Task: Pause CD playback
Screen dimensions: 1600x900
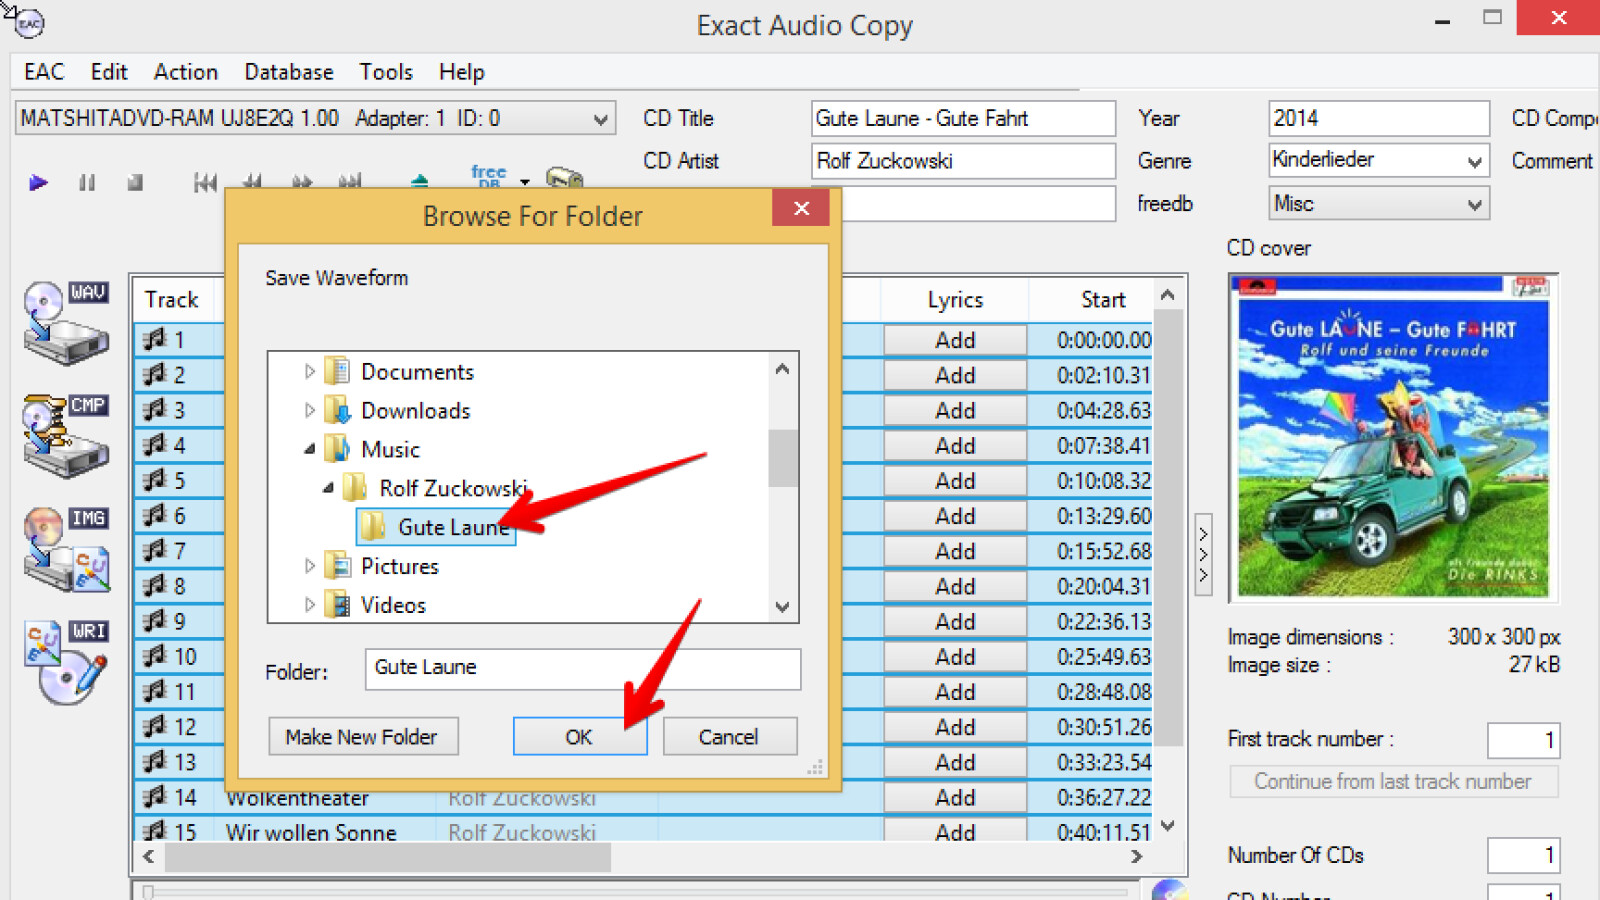Action: (x=87, y=182)
